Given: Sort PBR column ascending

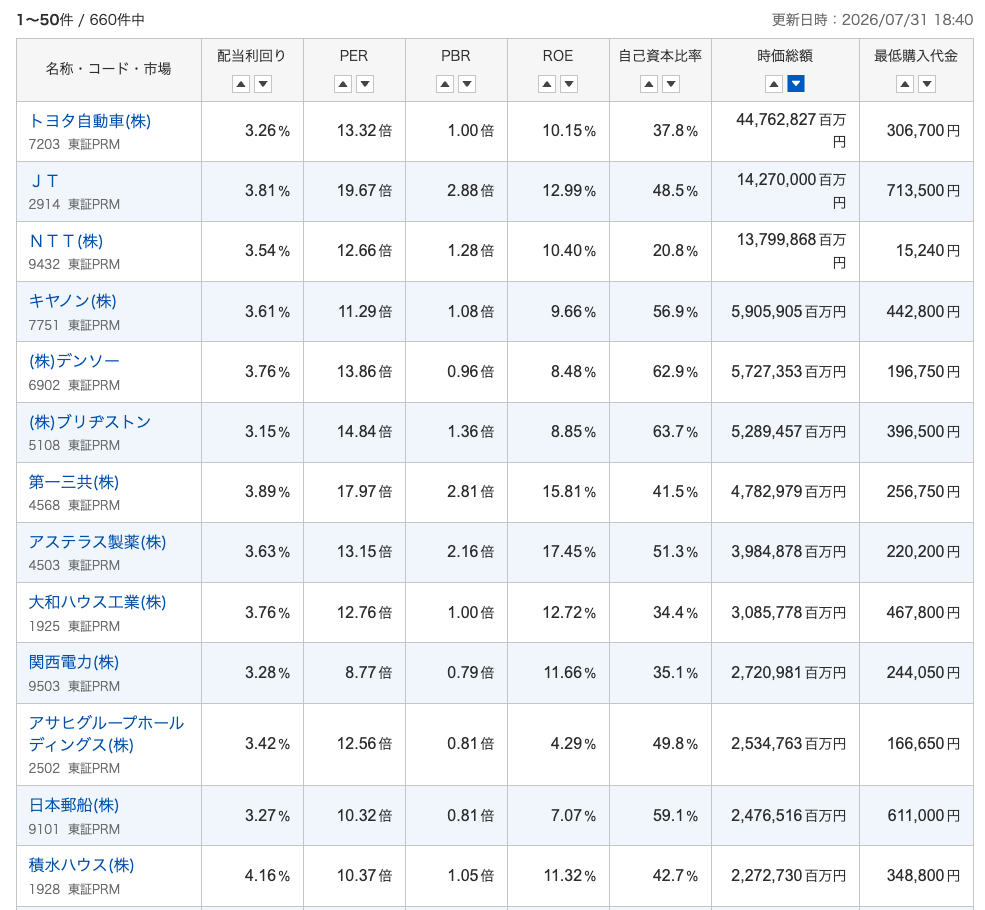Looking at the screenshot, I should click(x=445, y=84).
